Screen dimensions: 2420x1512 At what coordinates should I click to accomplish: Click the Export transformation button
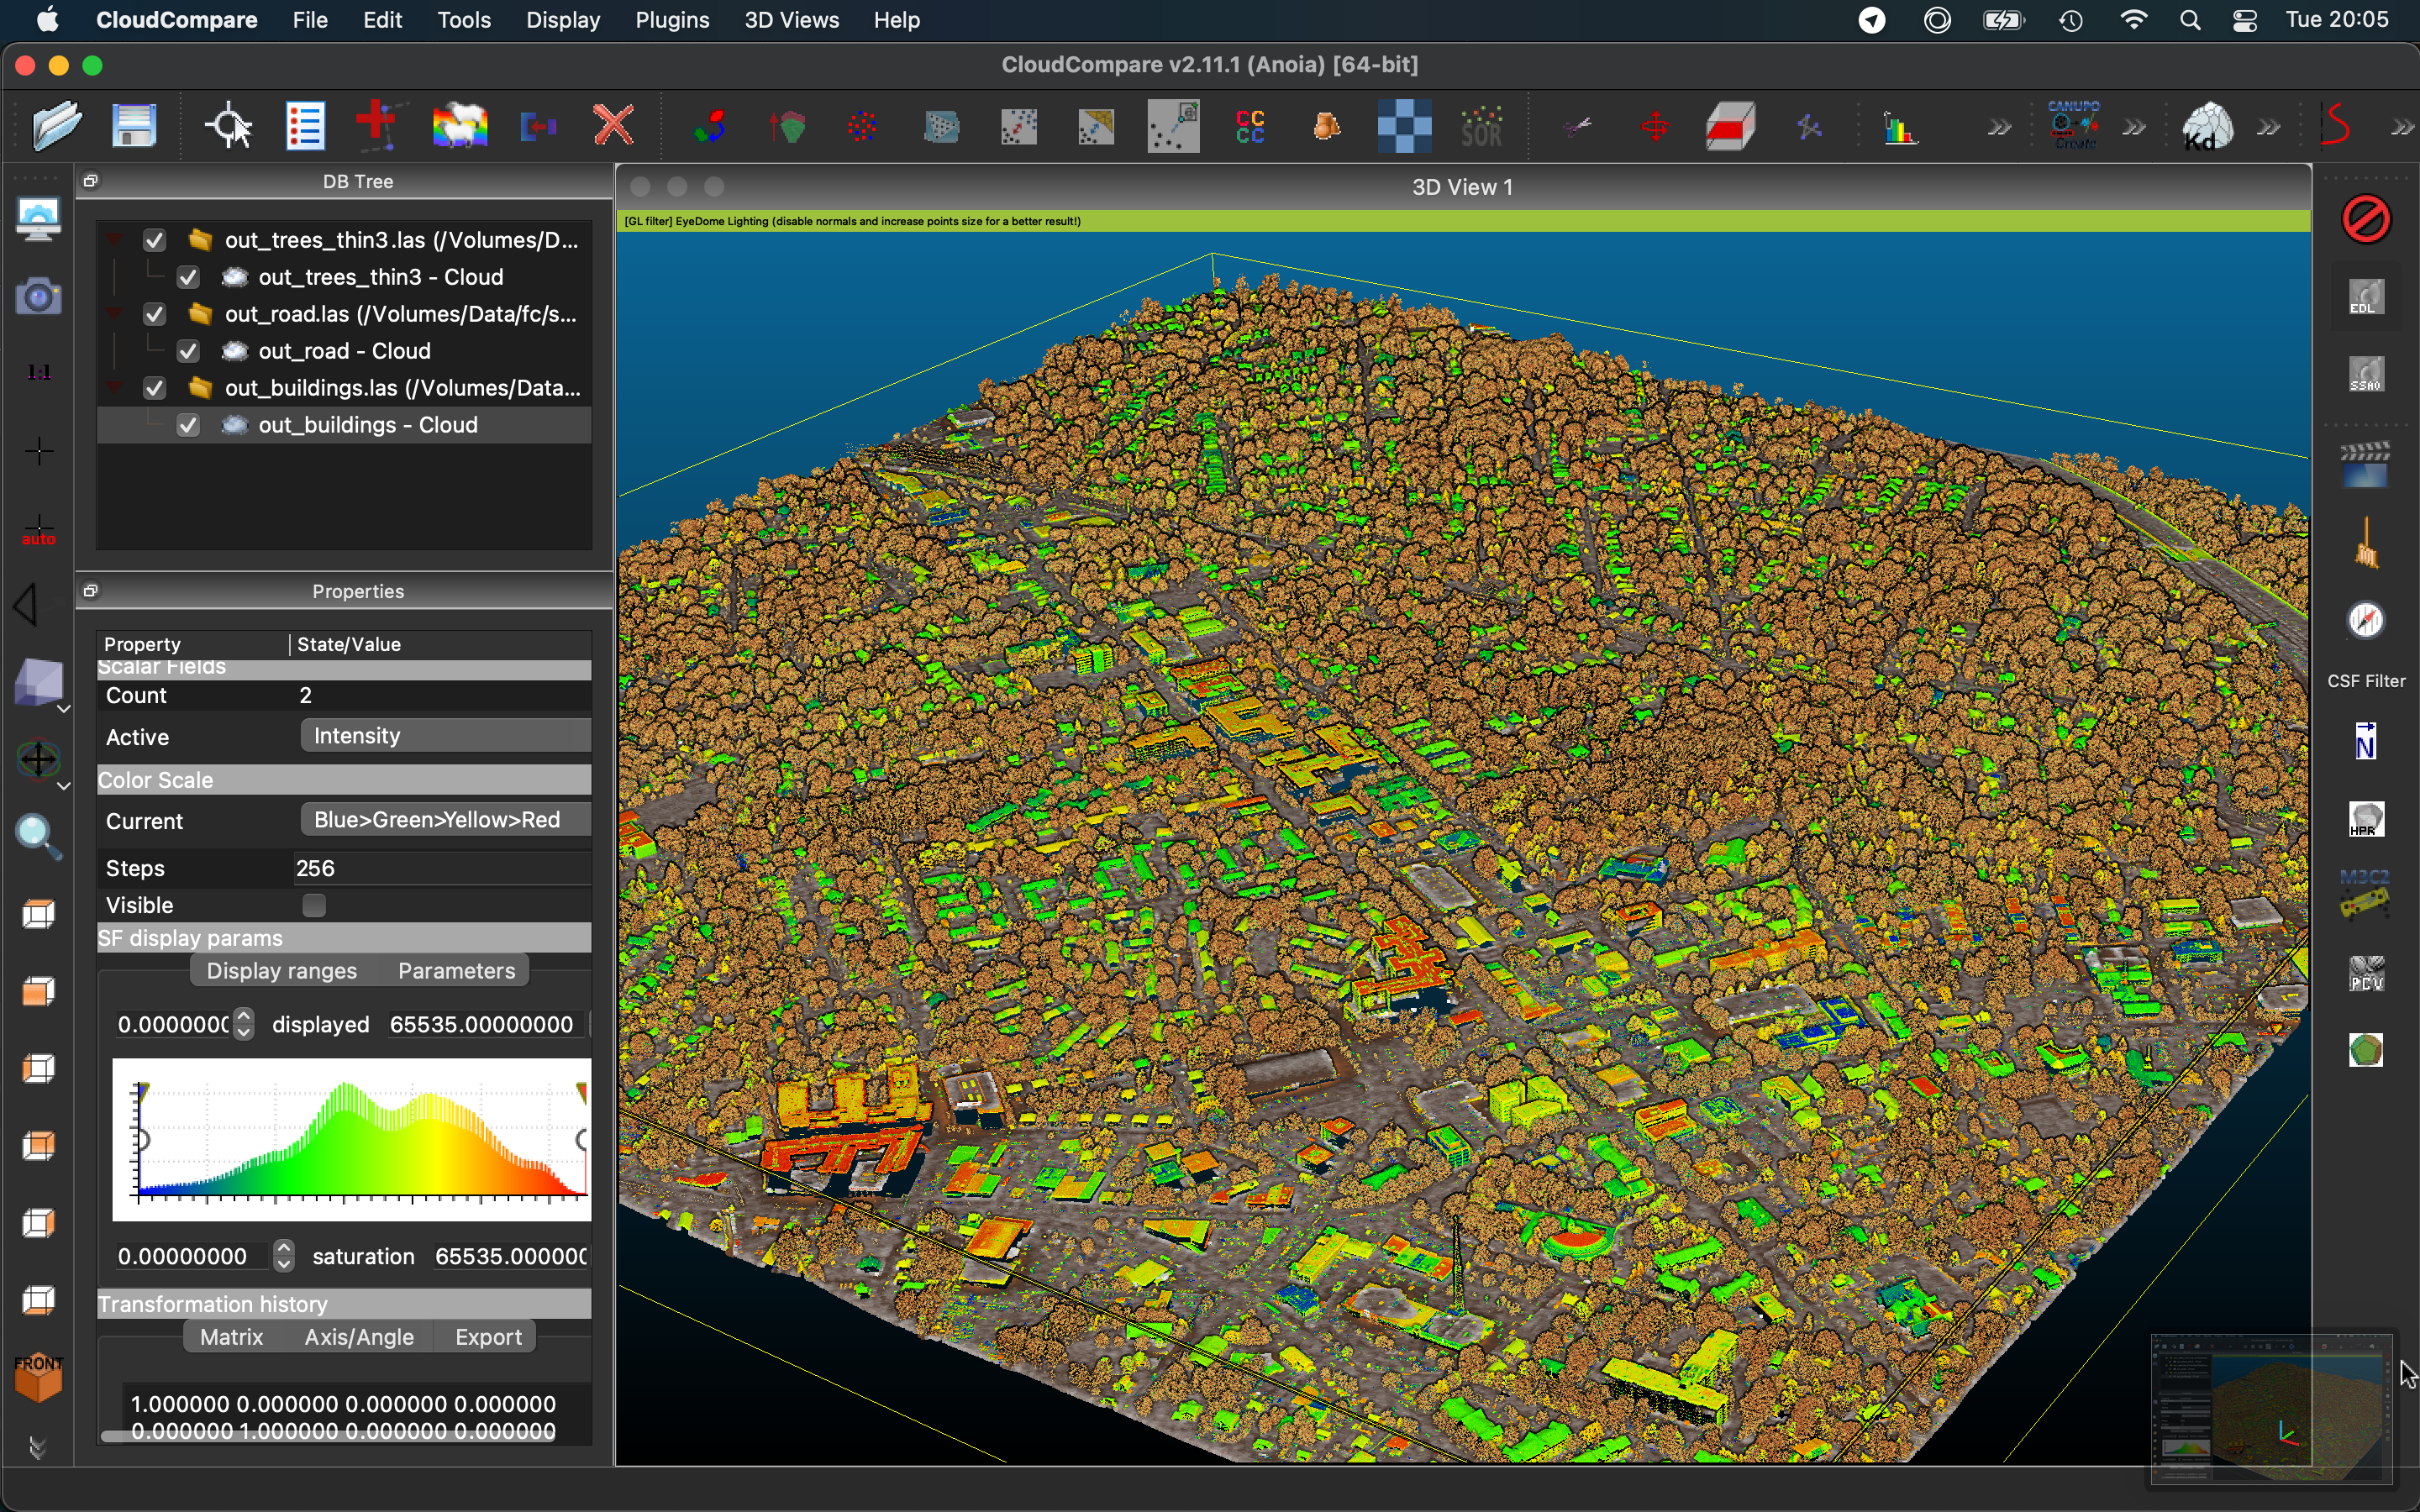click(x=488, y=1337)
